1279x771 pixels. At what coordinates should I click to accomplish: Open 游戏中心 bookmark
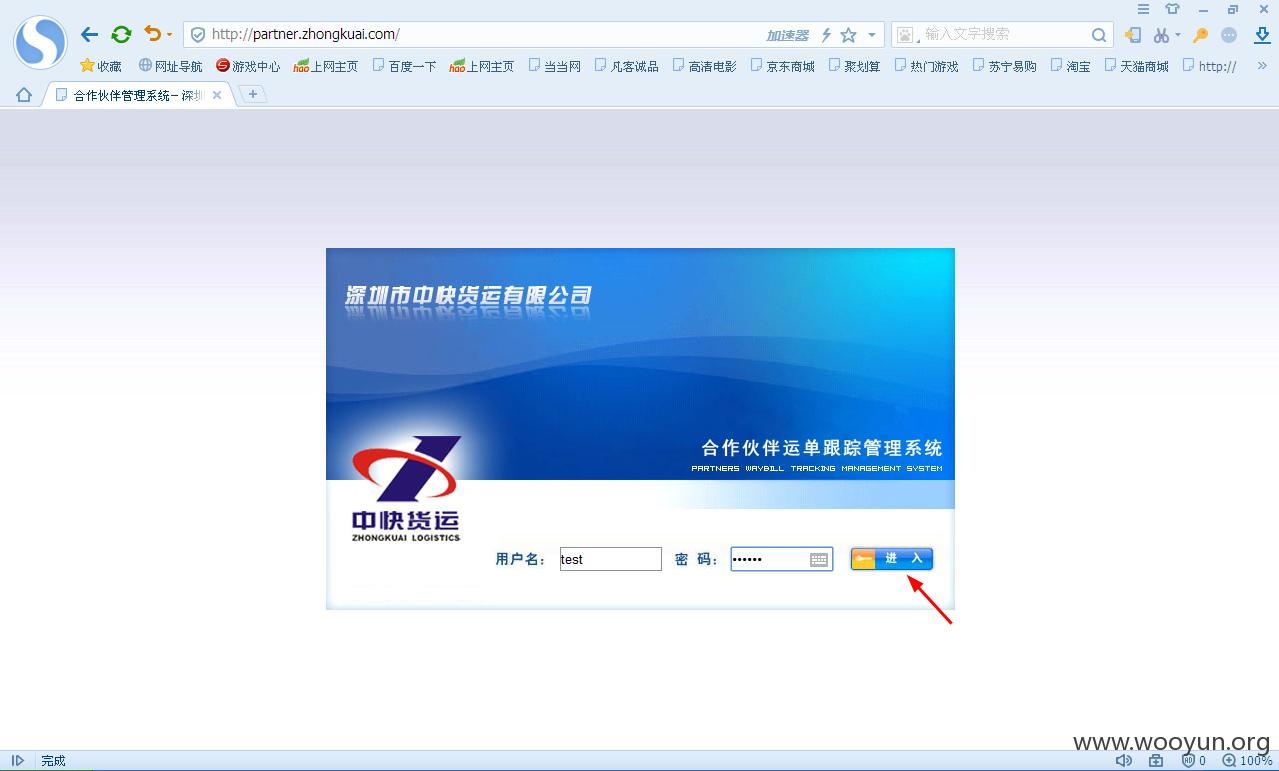(x=248, y=66)
